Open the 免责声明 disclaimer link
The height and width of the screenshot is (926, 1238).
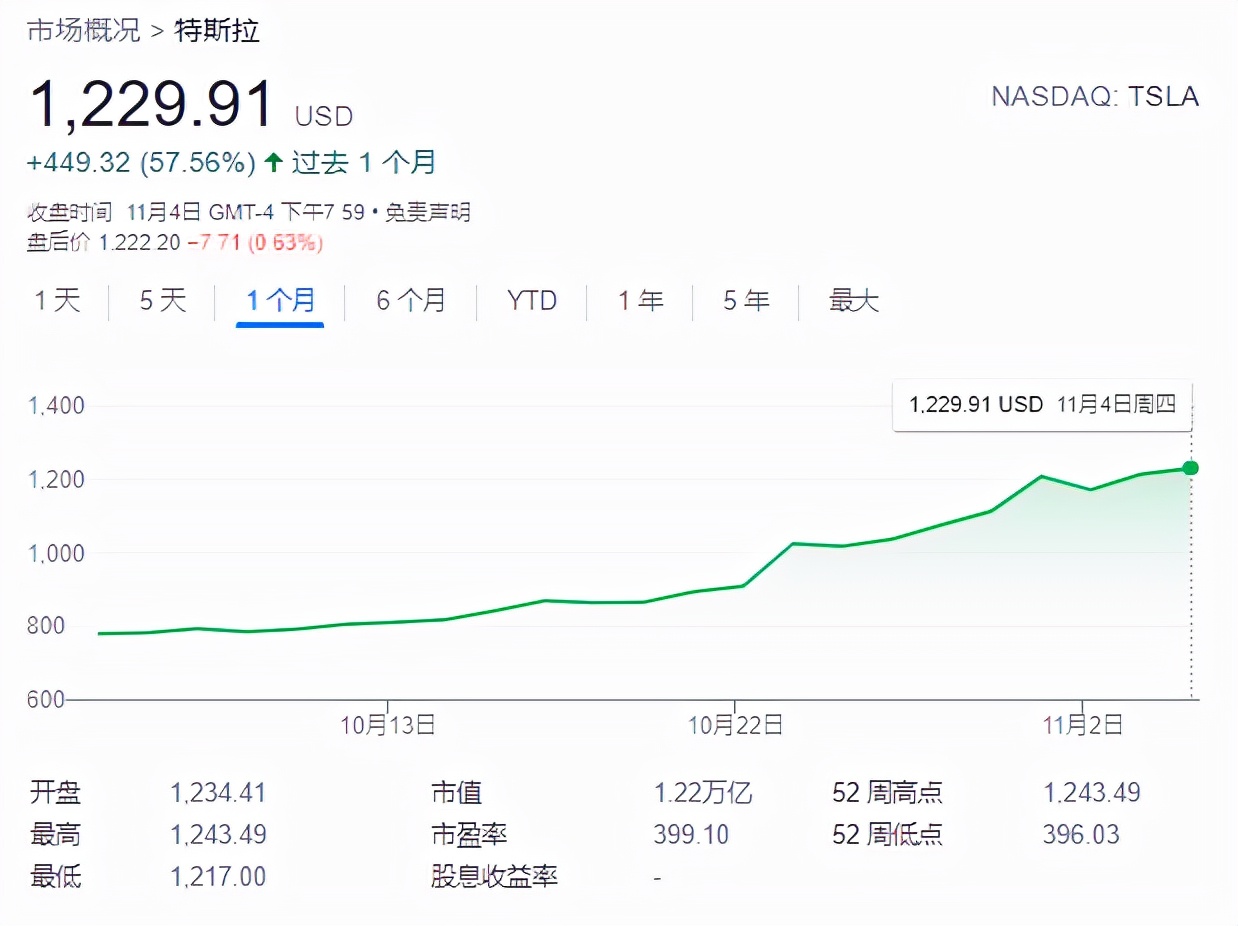point(427,212)
